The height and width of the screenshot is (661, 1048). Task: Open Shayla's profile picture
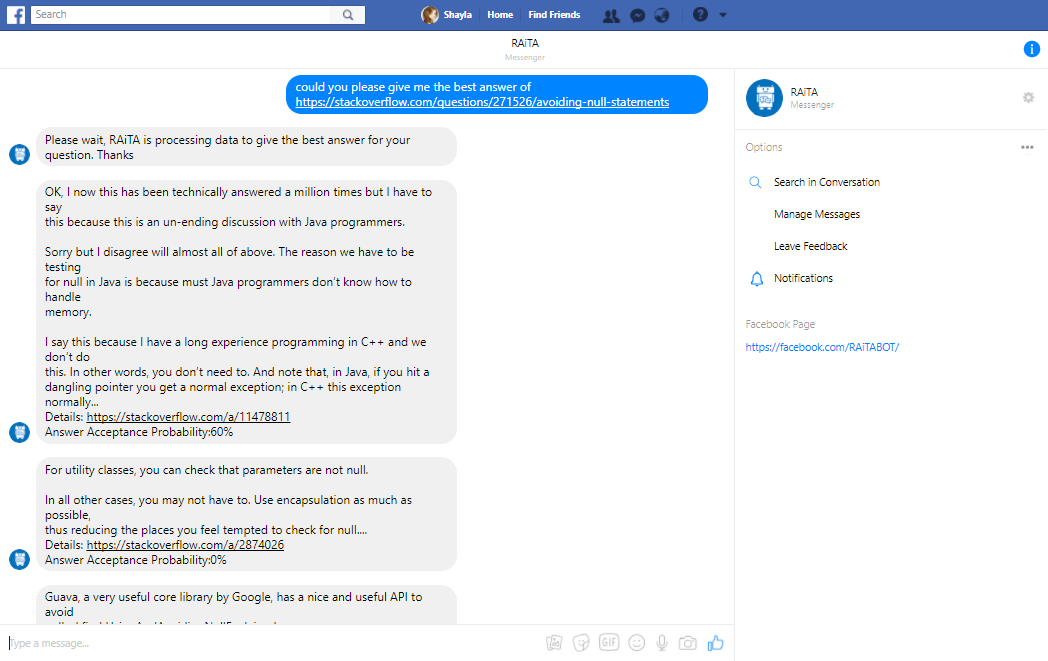(x=430, y=15)
